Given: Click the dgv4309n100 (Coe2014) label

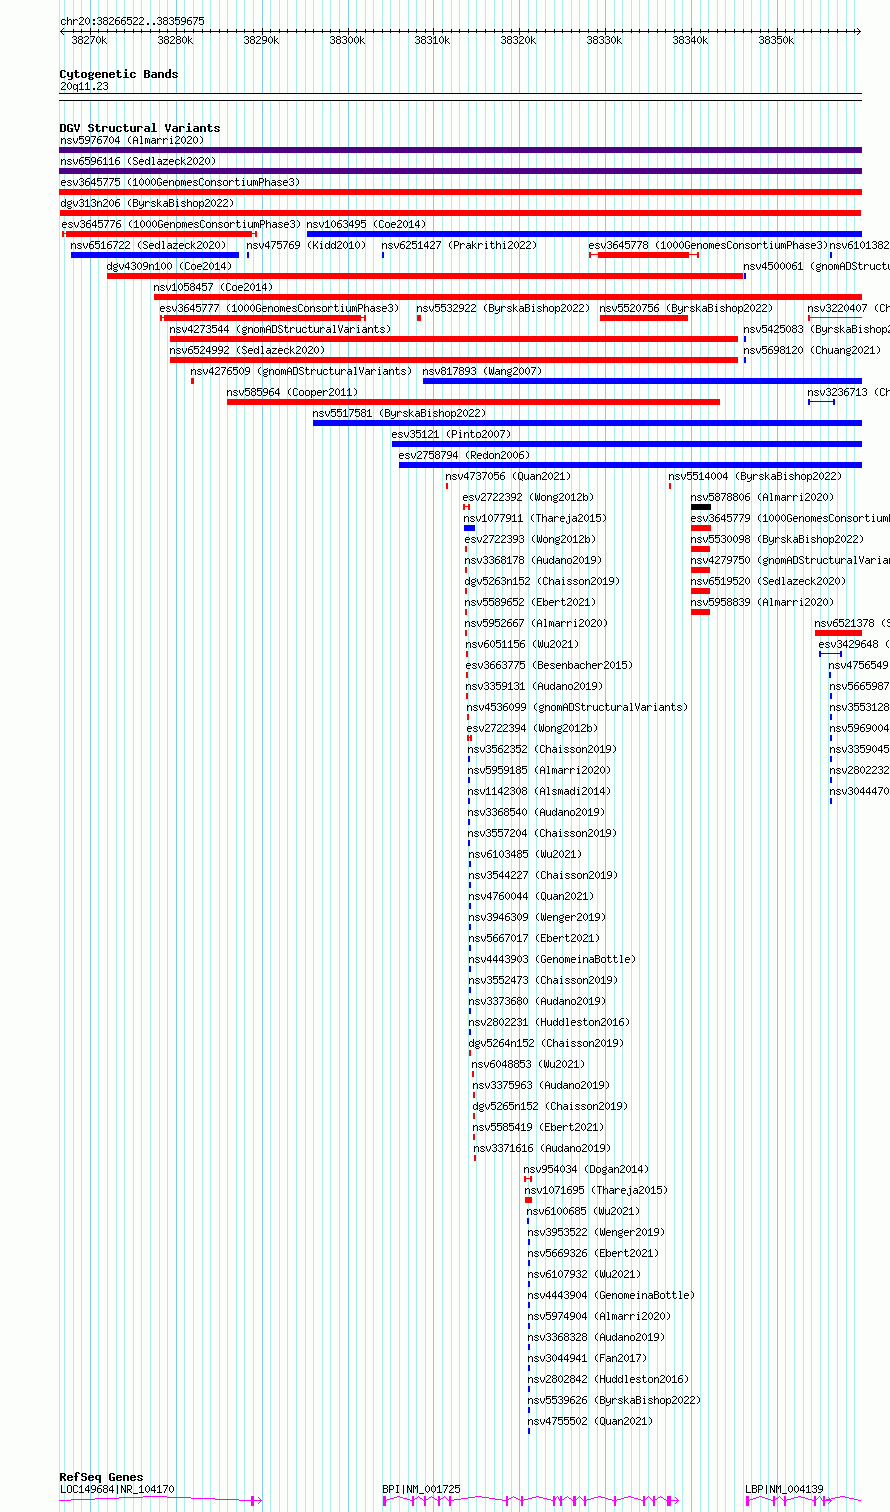Looking at the screenshot, I should pos(169,266).
